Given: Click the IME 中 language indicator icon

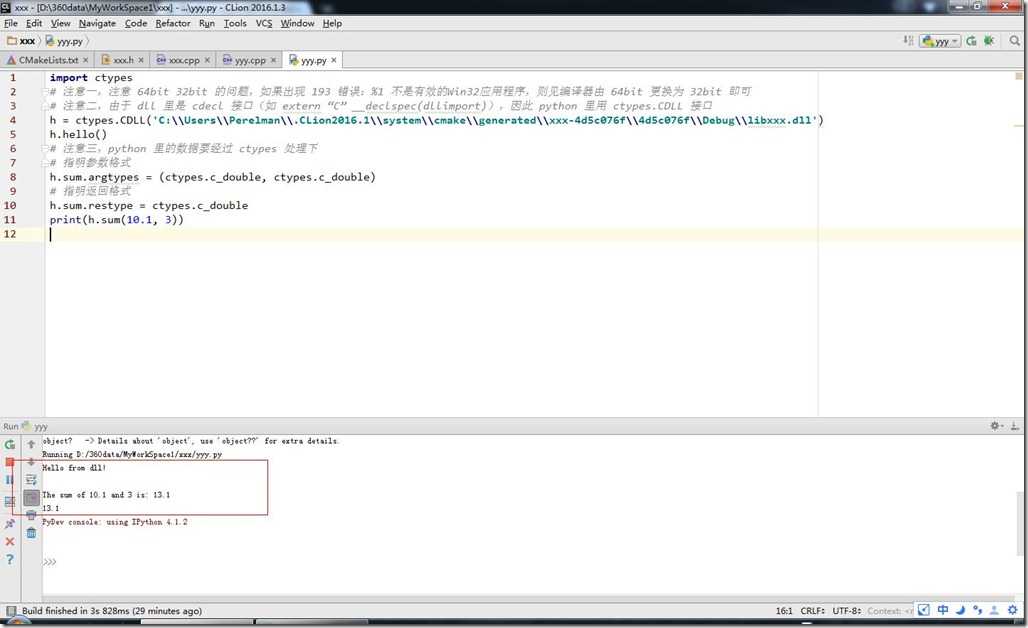Looking at the screenshot, I should point(942,610).
